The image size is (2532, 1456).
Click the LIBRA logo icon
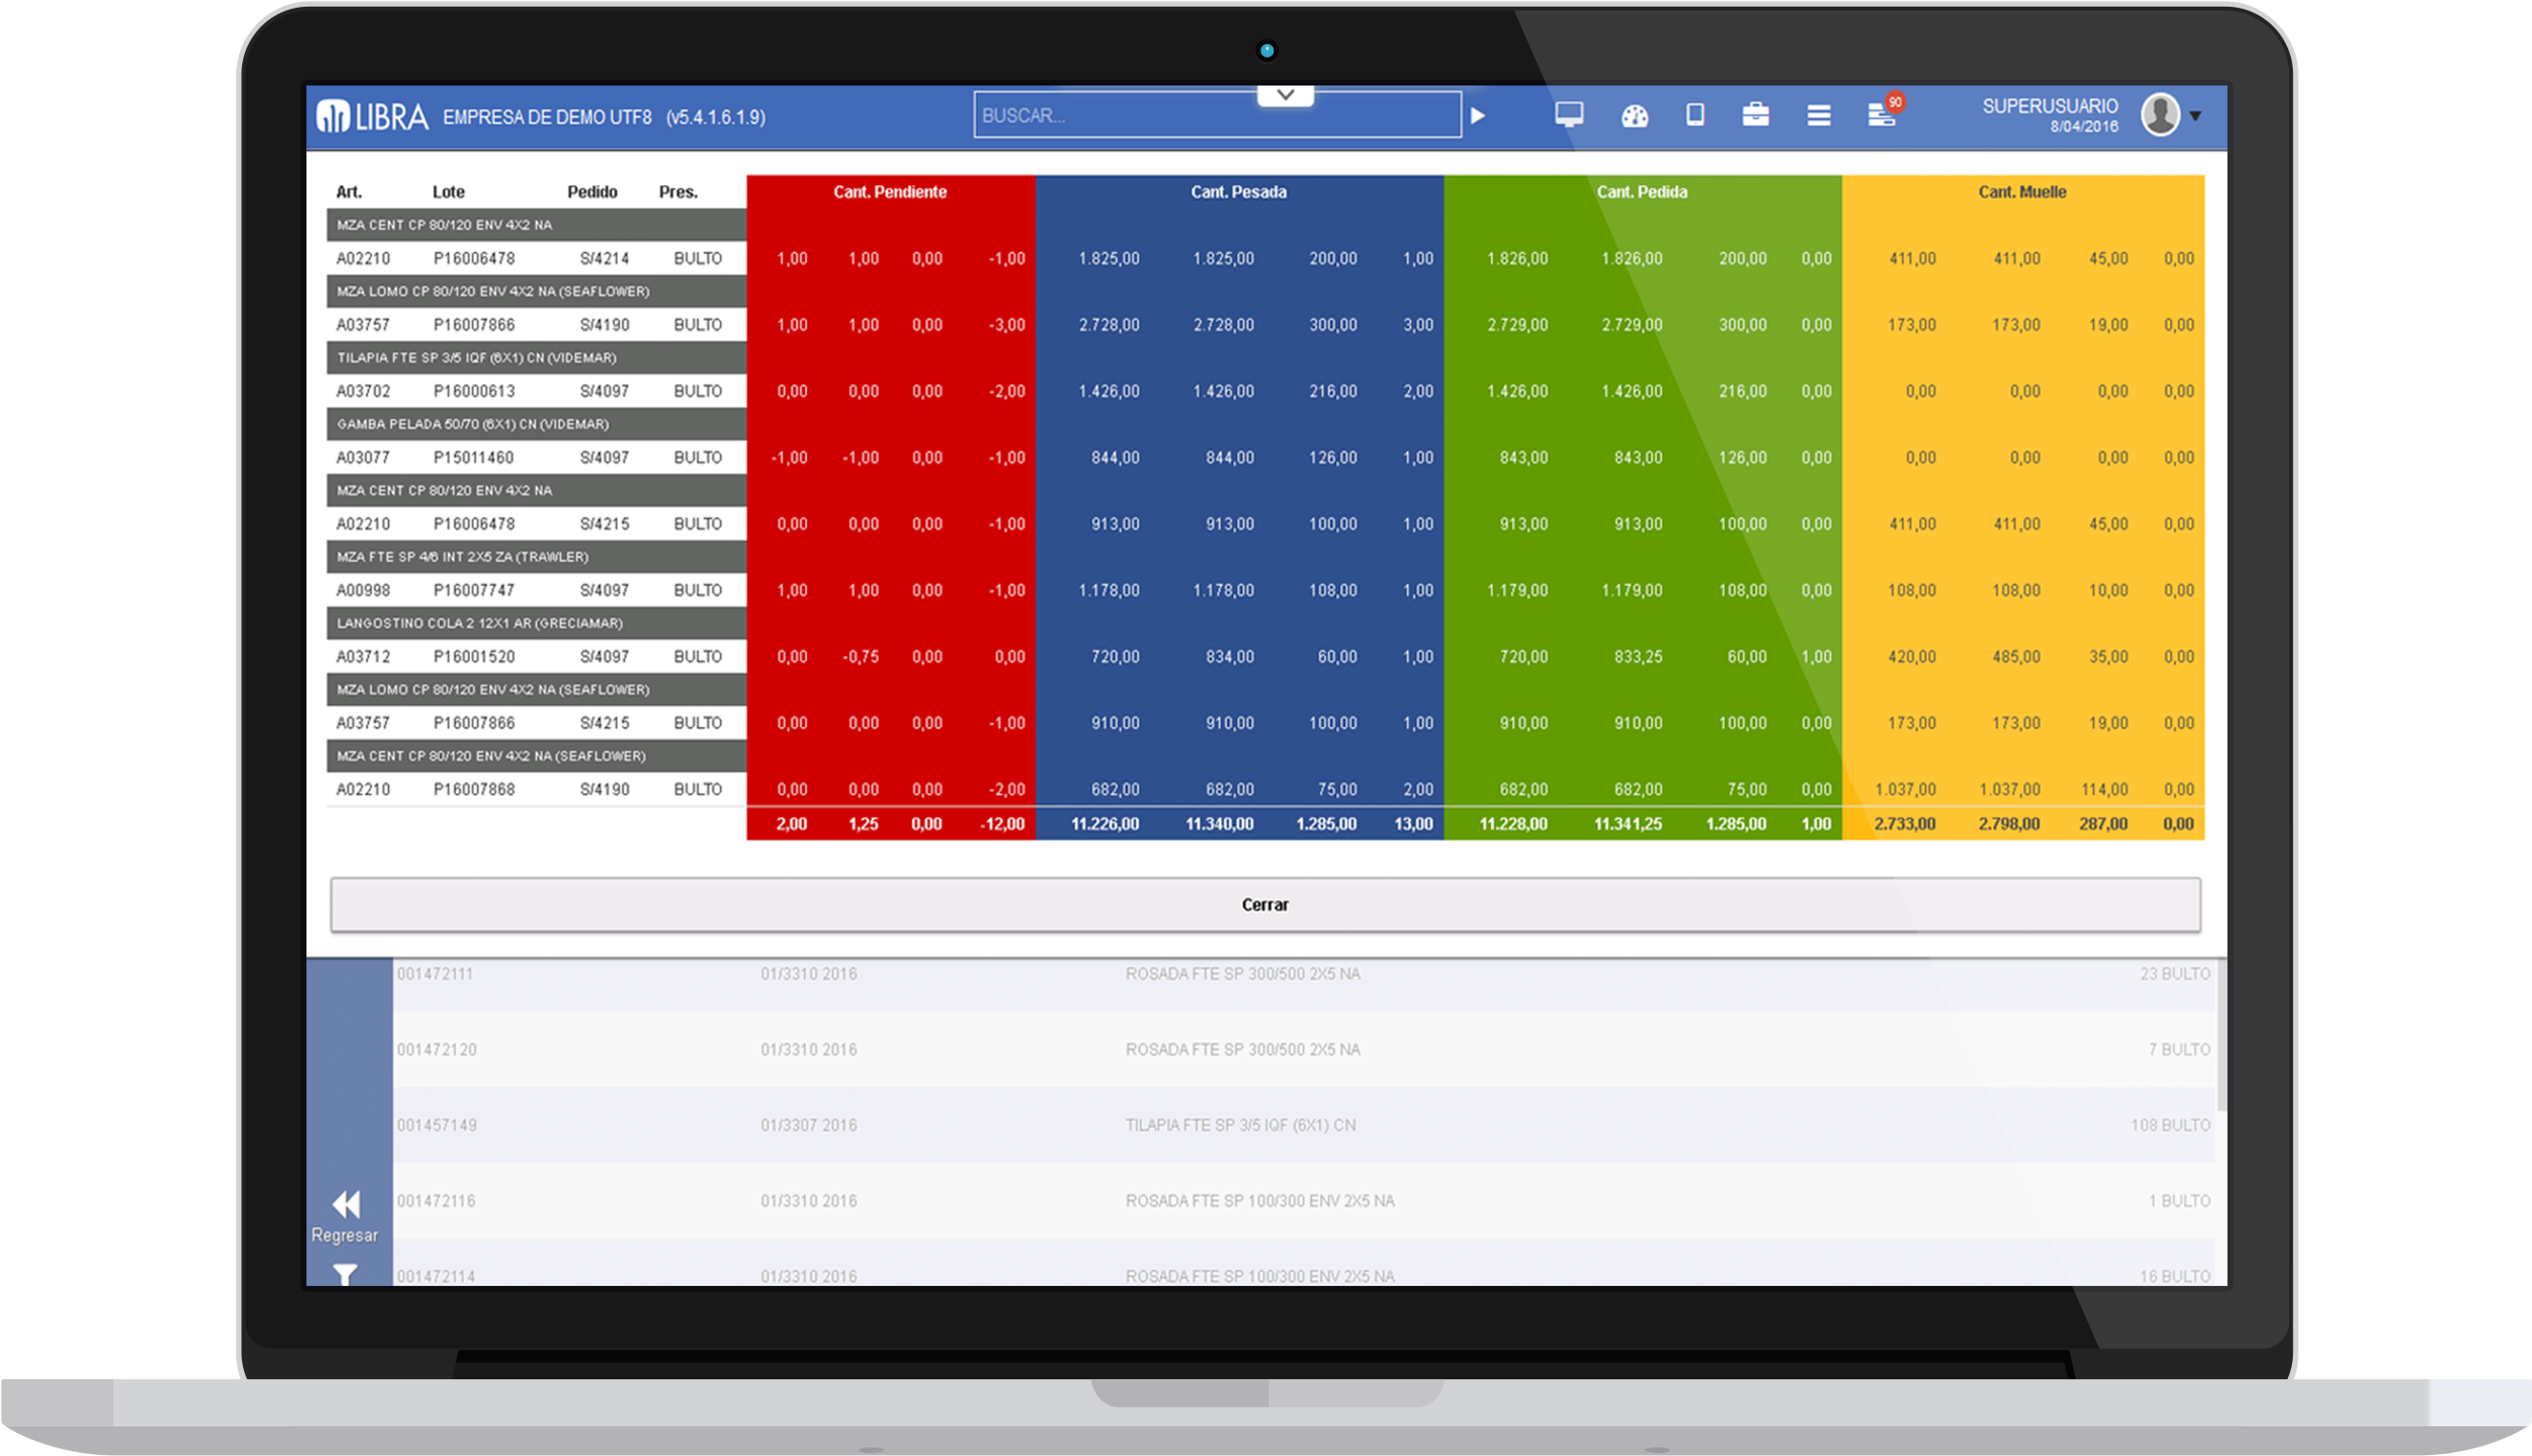pos(336,116)
